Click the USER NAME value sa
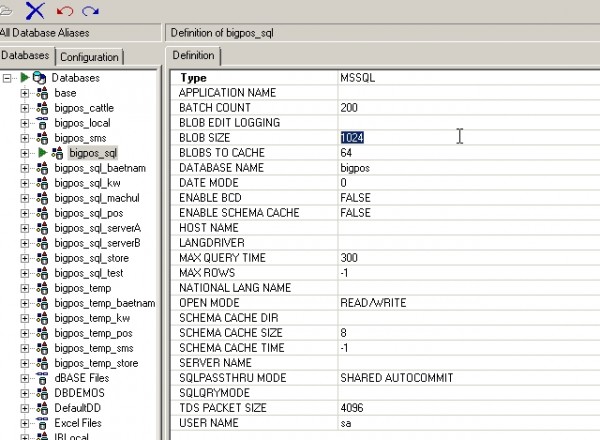This screenshot has height=440, width=600. pos(345,423)
